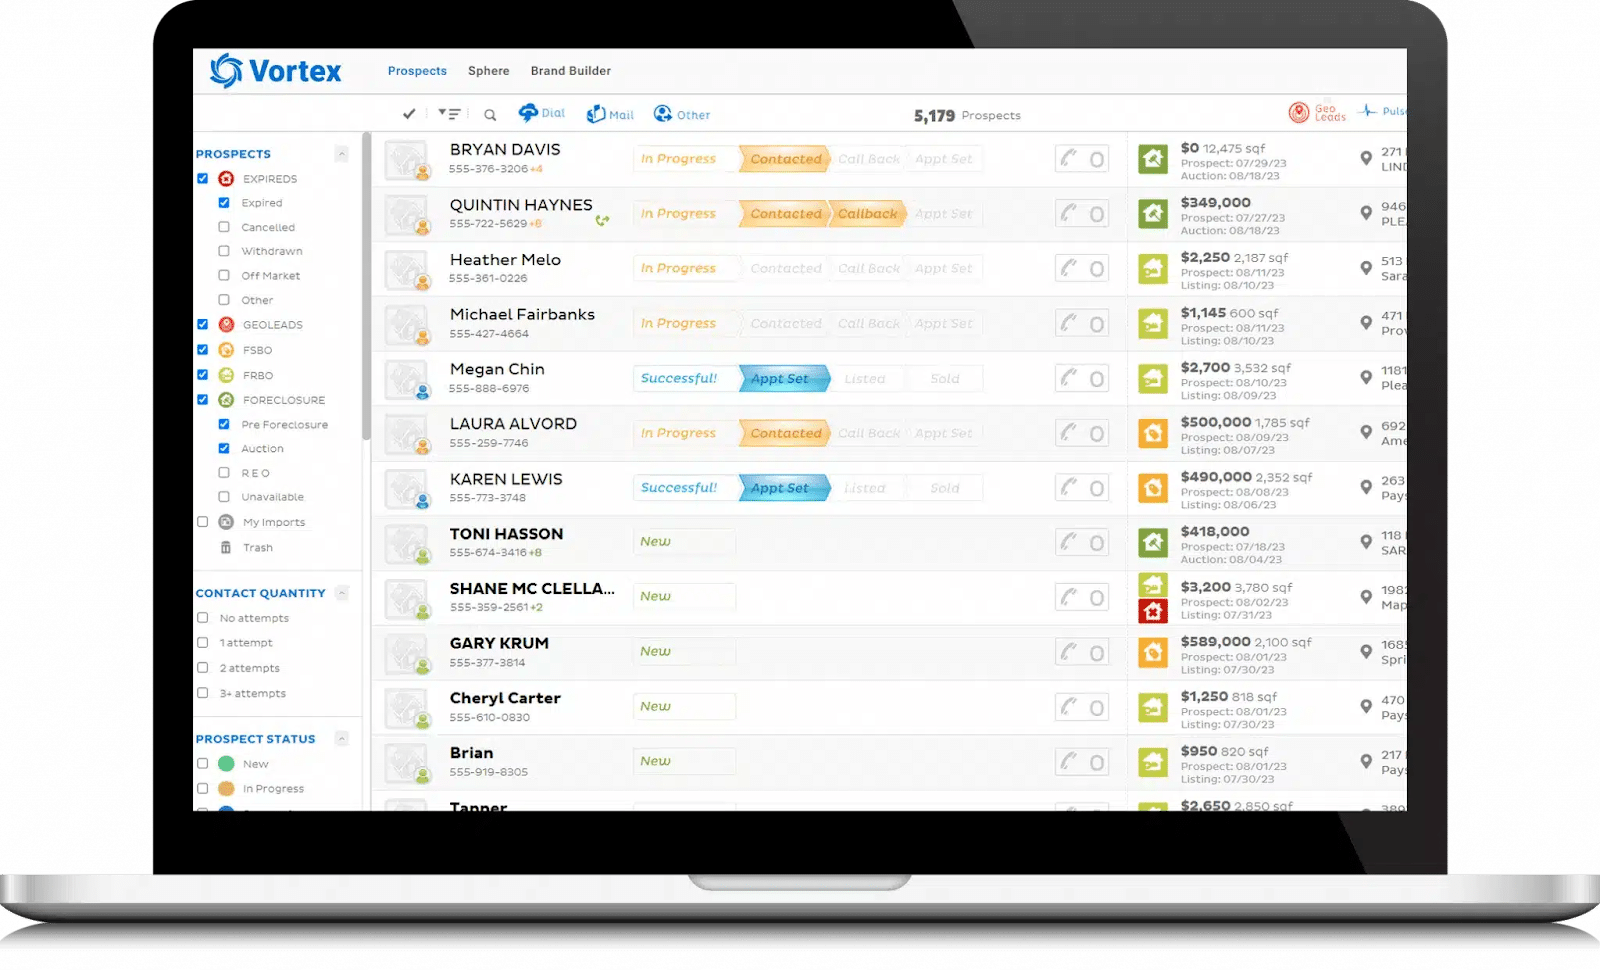This screenshot has height=970, width=1600.
Task: Click map pin icon for Bryan Davis
Action: pos(1366,158)
